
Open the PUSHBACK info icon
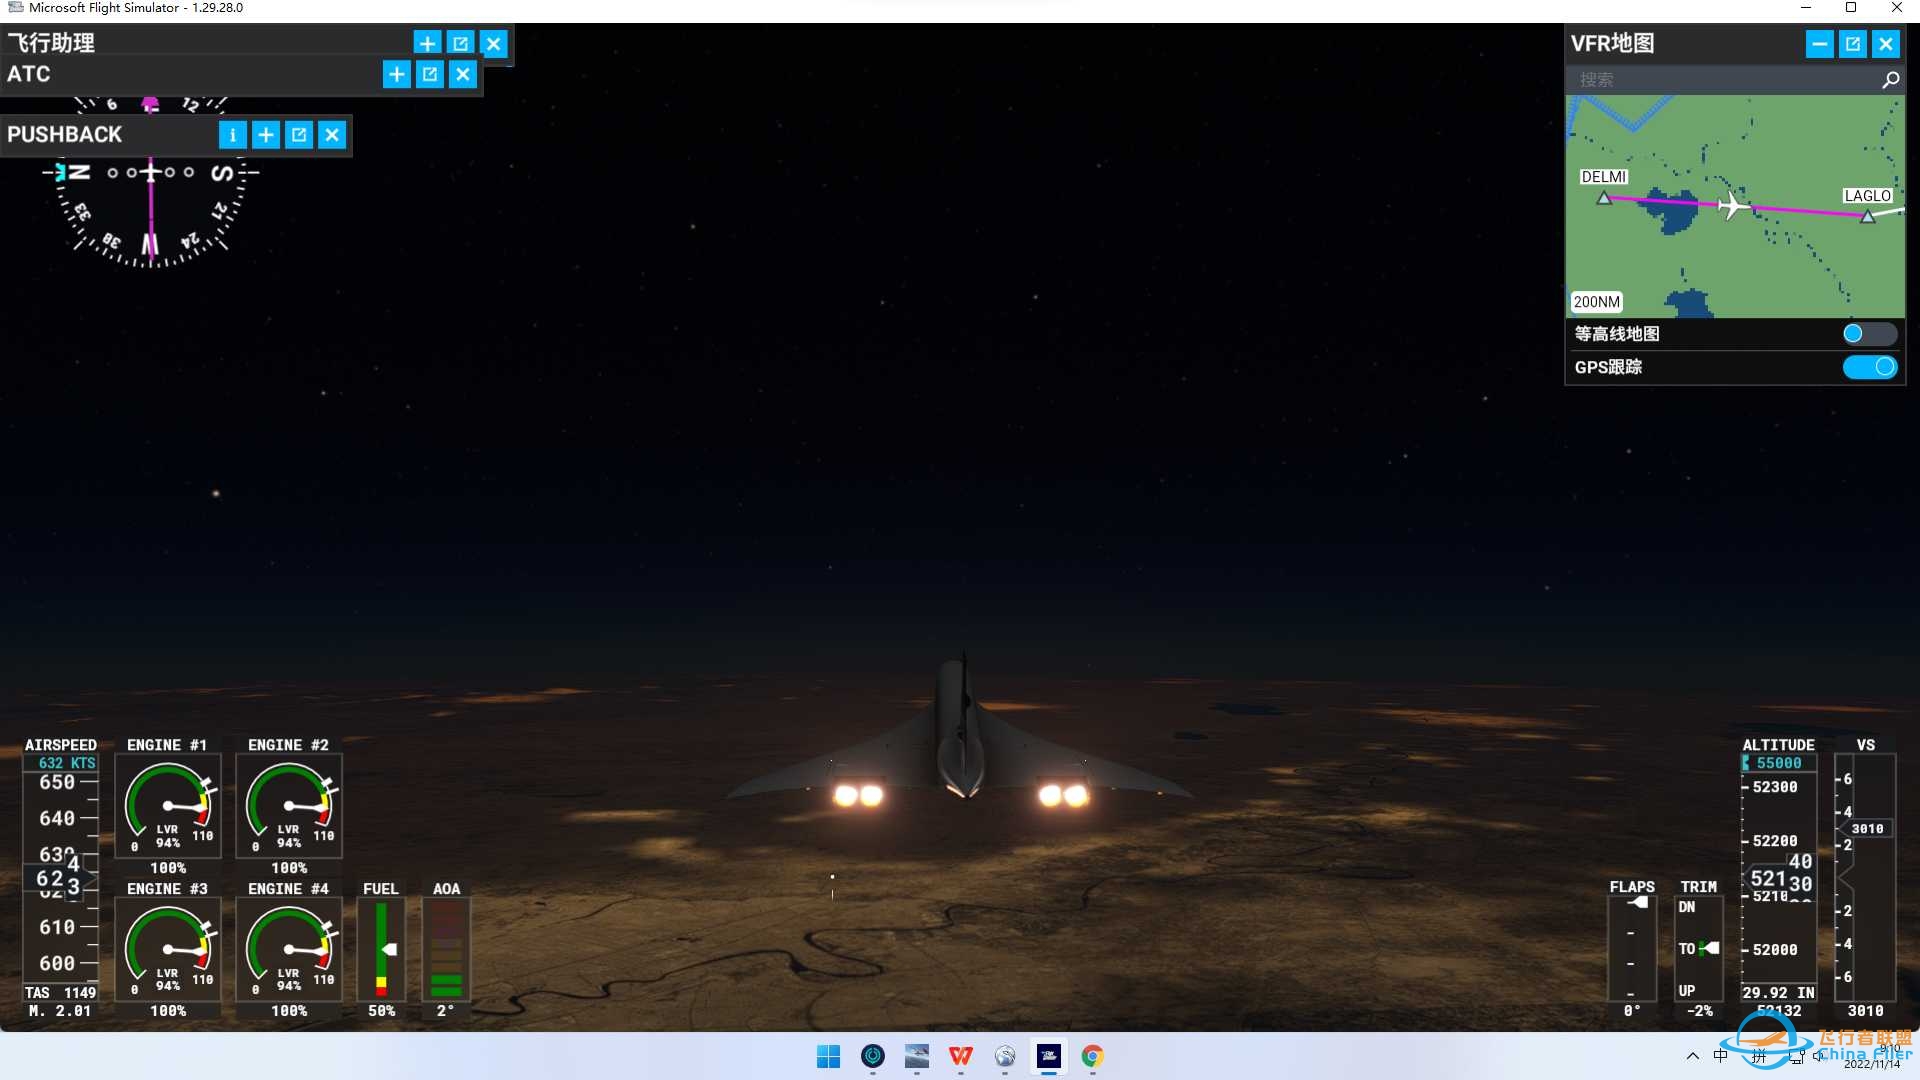click(x=232, y=135)
